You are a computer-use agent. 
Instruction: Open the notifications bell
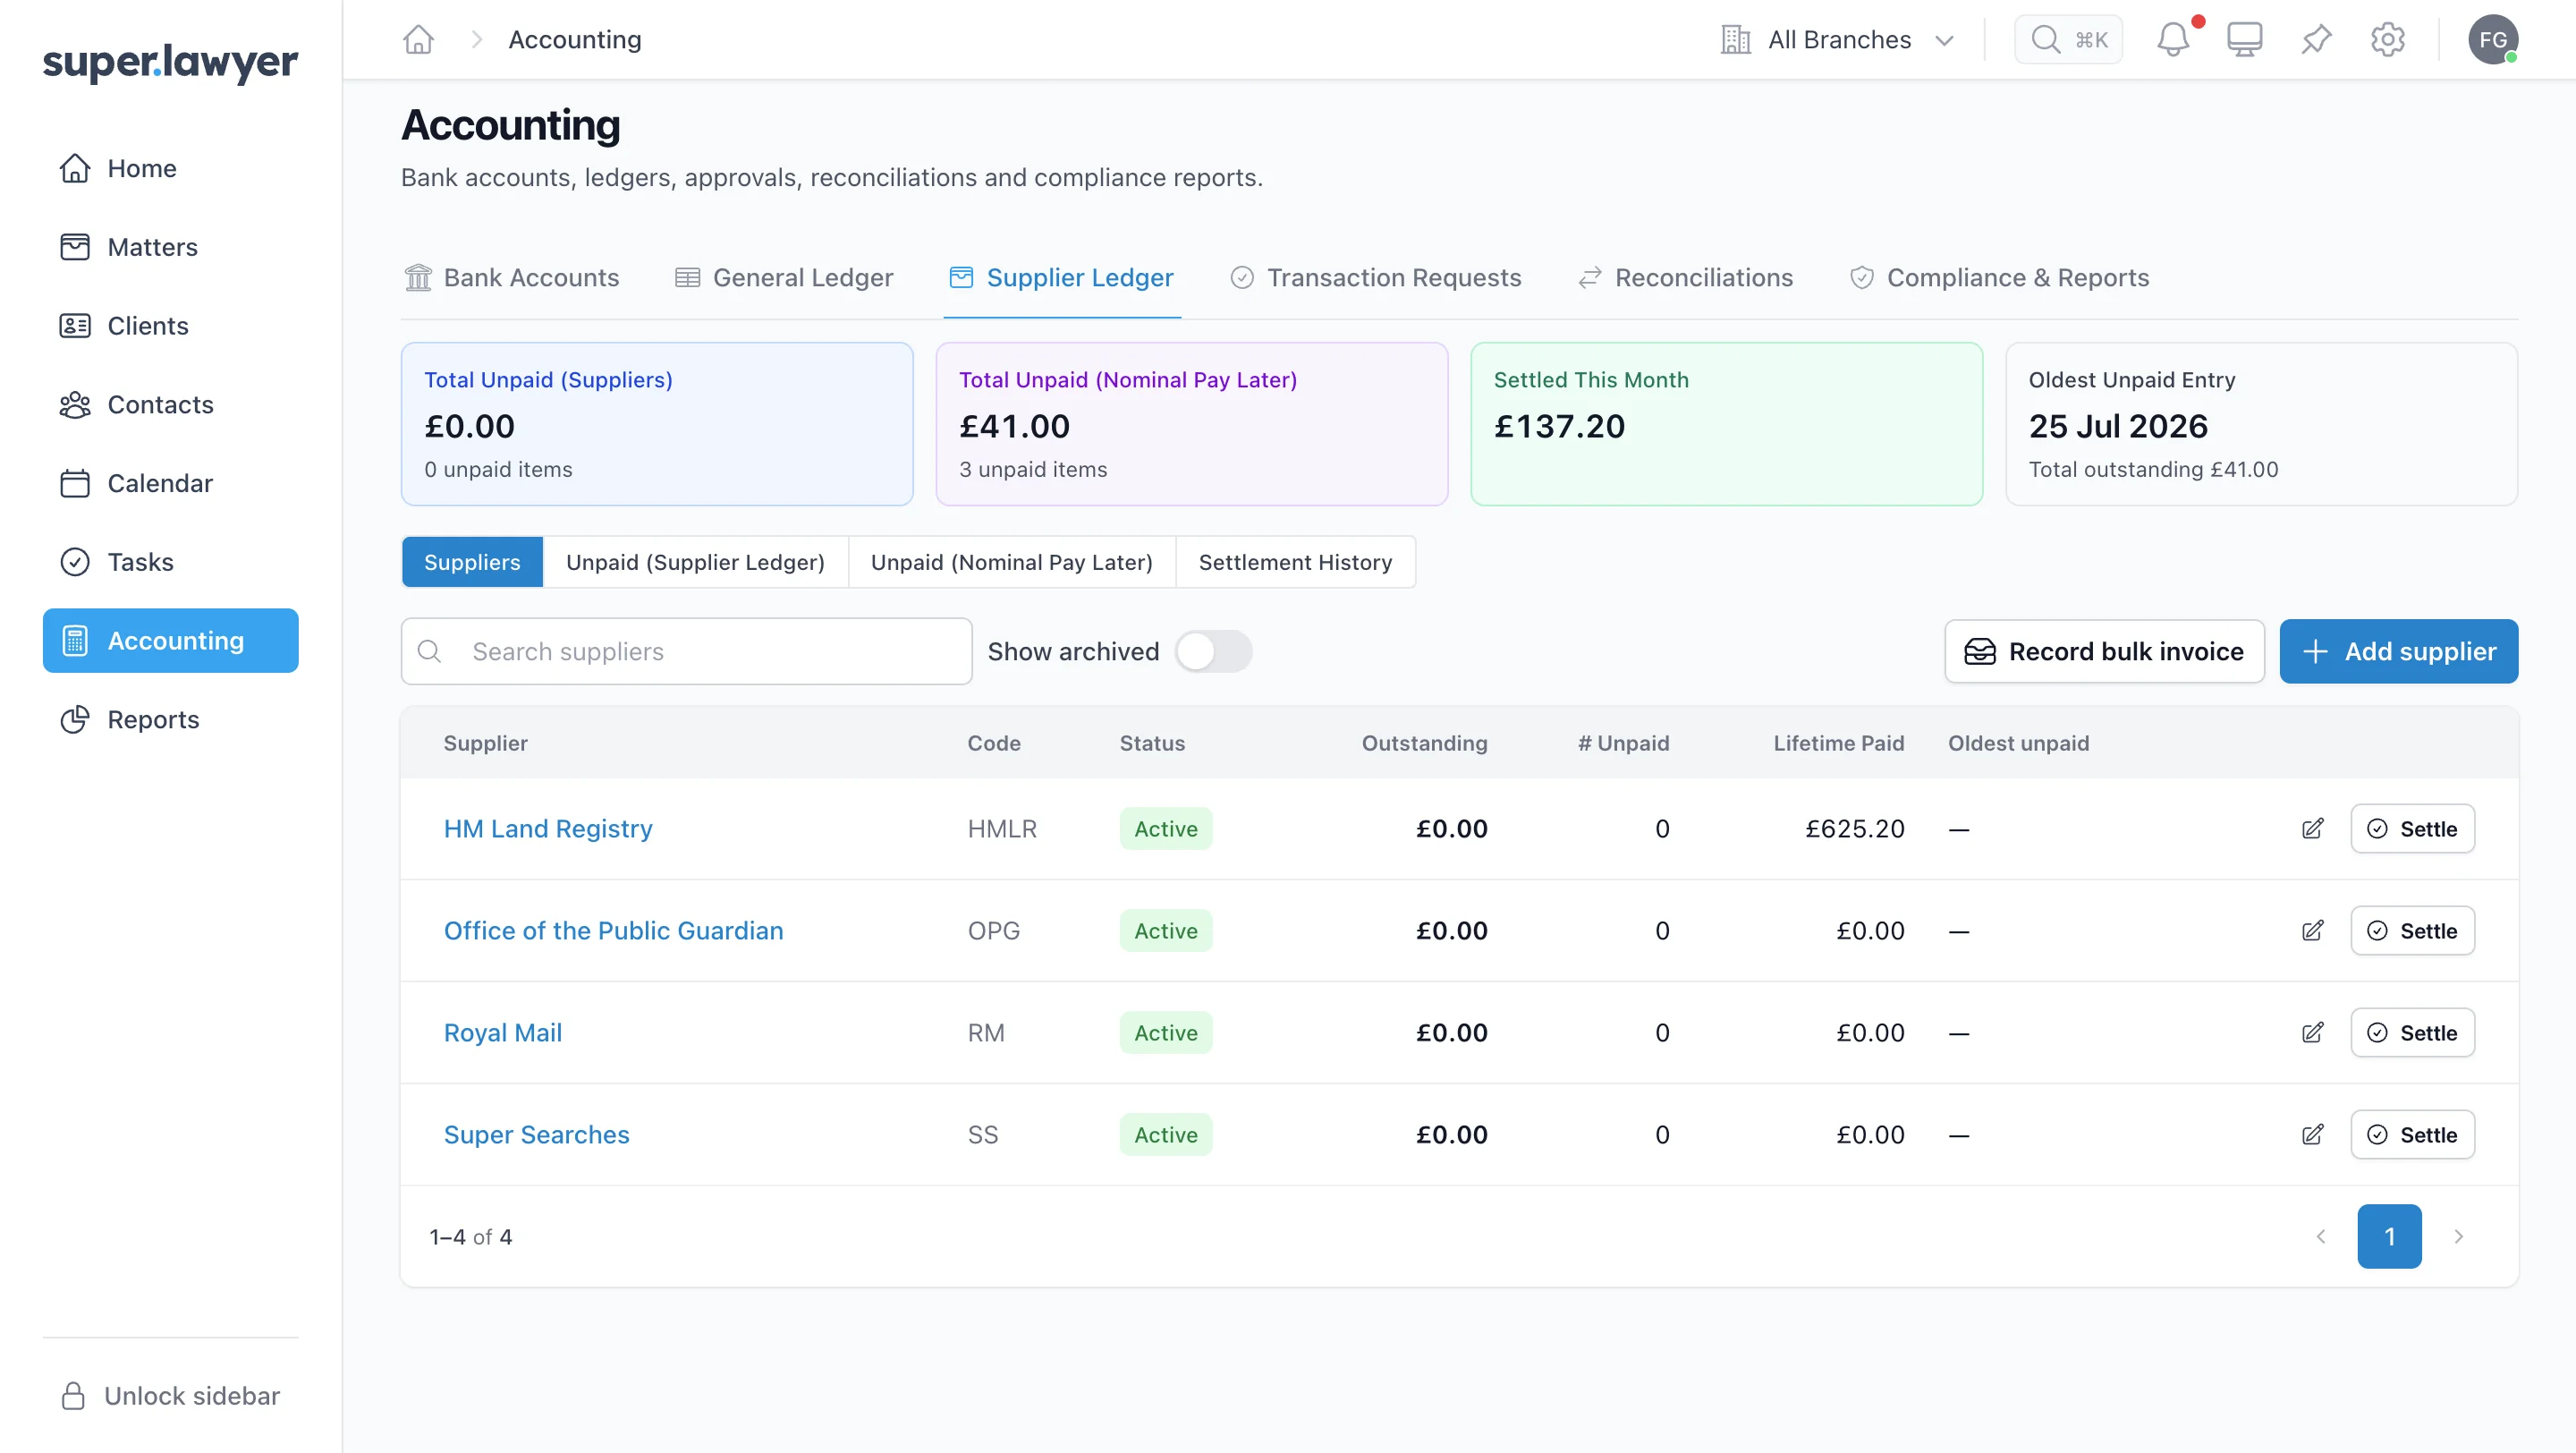point(2172,40)
